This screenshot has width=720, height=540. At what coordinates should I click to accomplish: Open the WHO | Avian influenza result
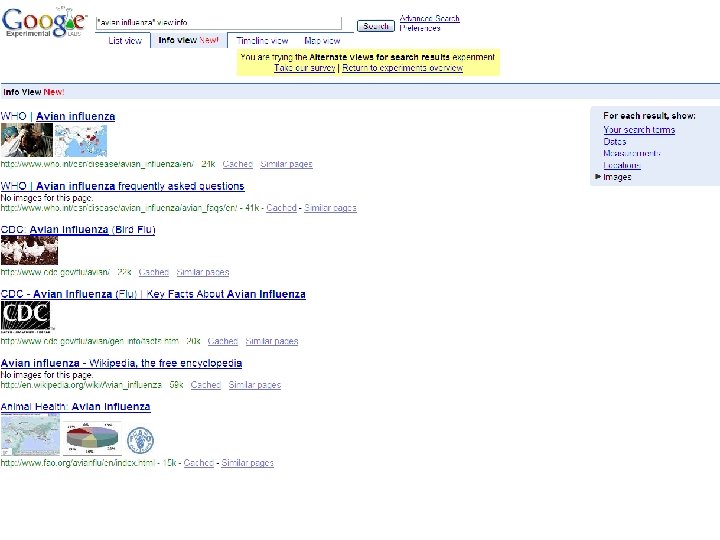click(x=58, y=116)
